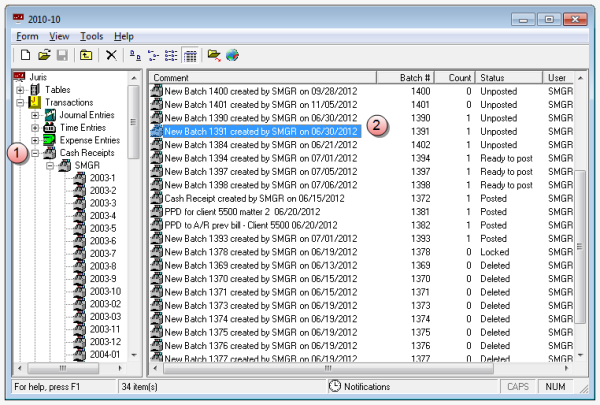Open the Tools menu
The image size is (600, 405).
91,36
